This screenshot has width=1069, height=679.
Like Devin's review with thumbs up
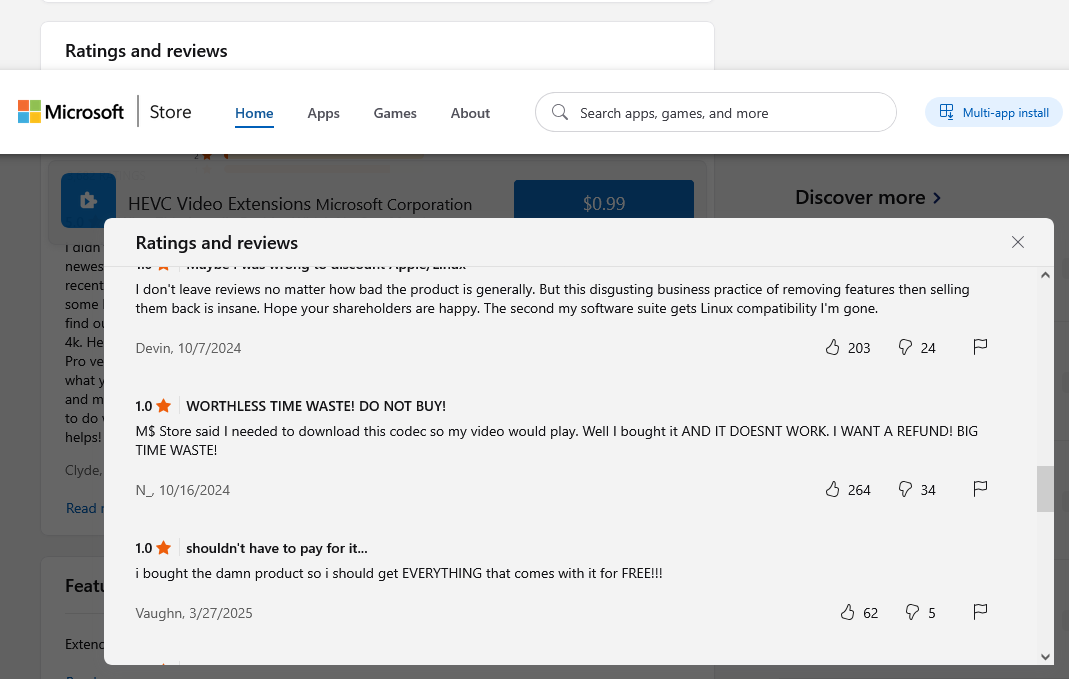click(x=832, y=348)
